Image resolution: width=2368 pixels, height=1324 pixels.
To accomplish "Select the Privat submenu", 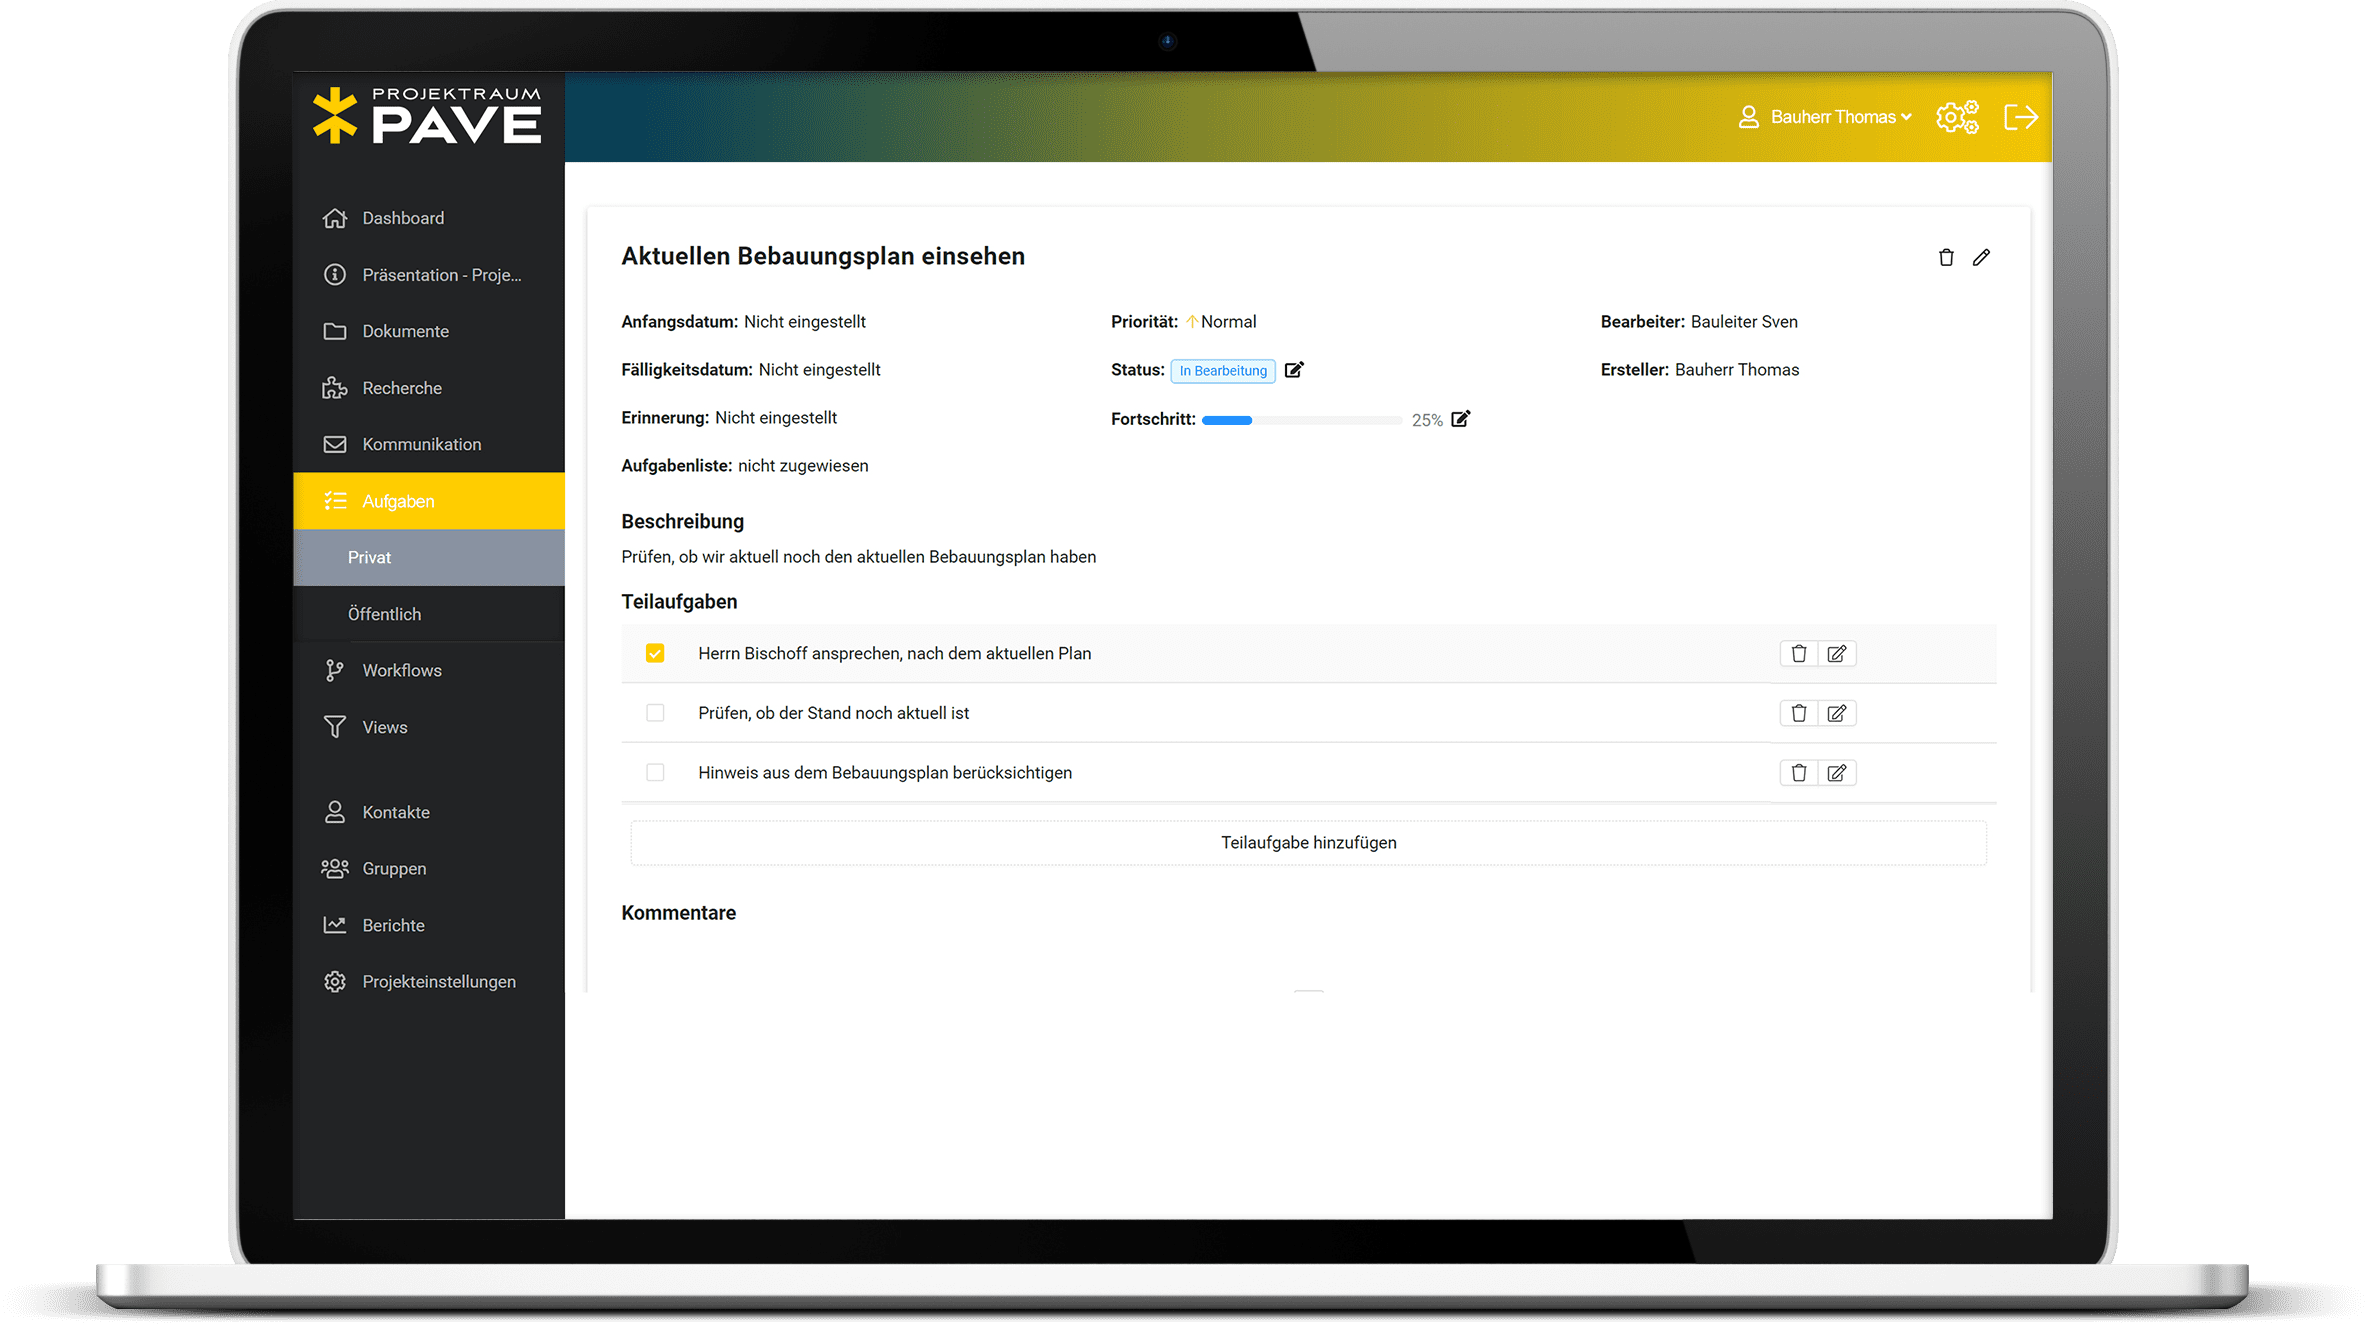I will (429, 557).
